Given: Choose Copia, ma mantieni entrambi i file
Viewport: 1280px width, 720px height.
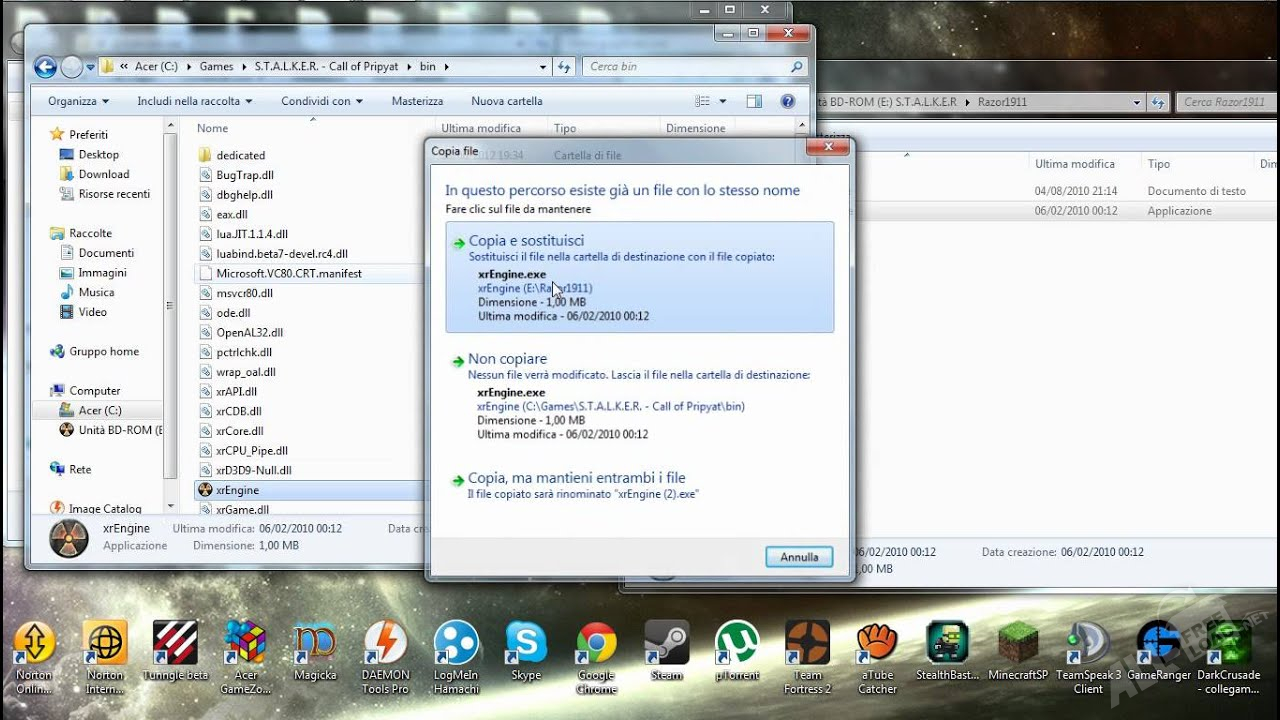Looking at the screenshot, I should point(576,478).
